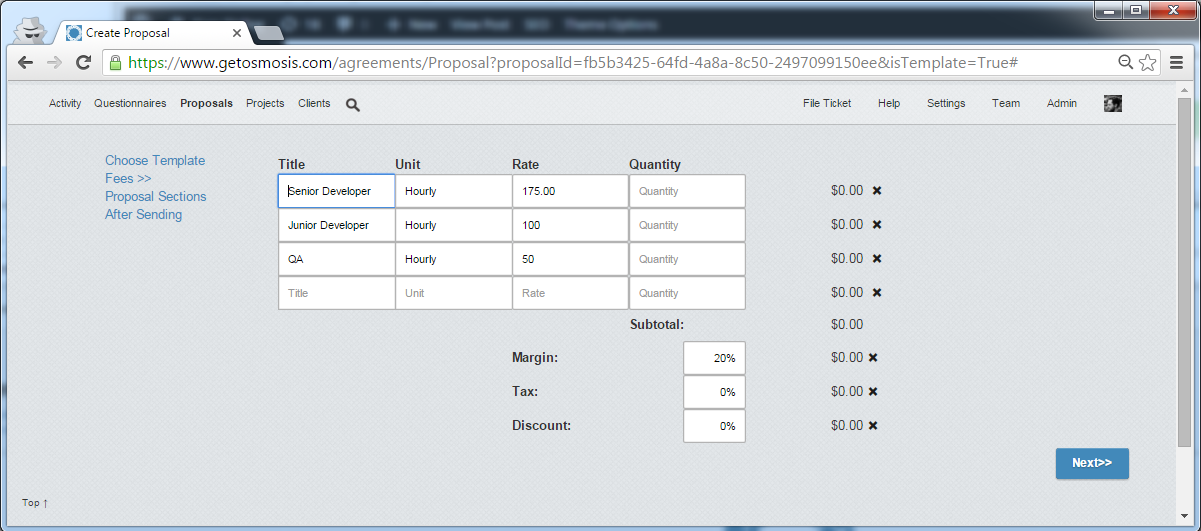Edit the Senior Developer title field
The height and width of the screenshot is (531, 1201).
point(337,191)
